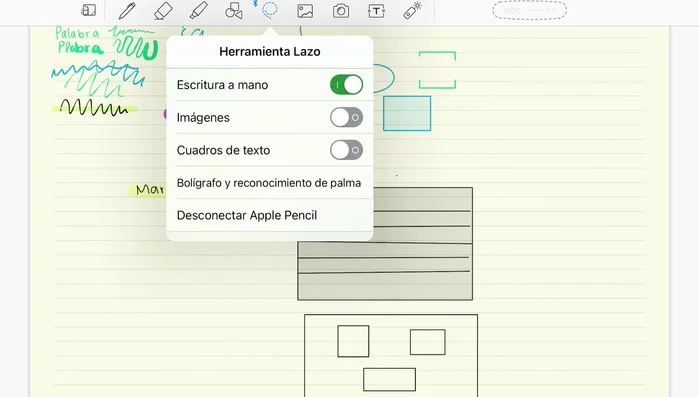
Task: Enable the Imágenes switch
Action: click(346, 117)
